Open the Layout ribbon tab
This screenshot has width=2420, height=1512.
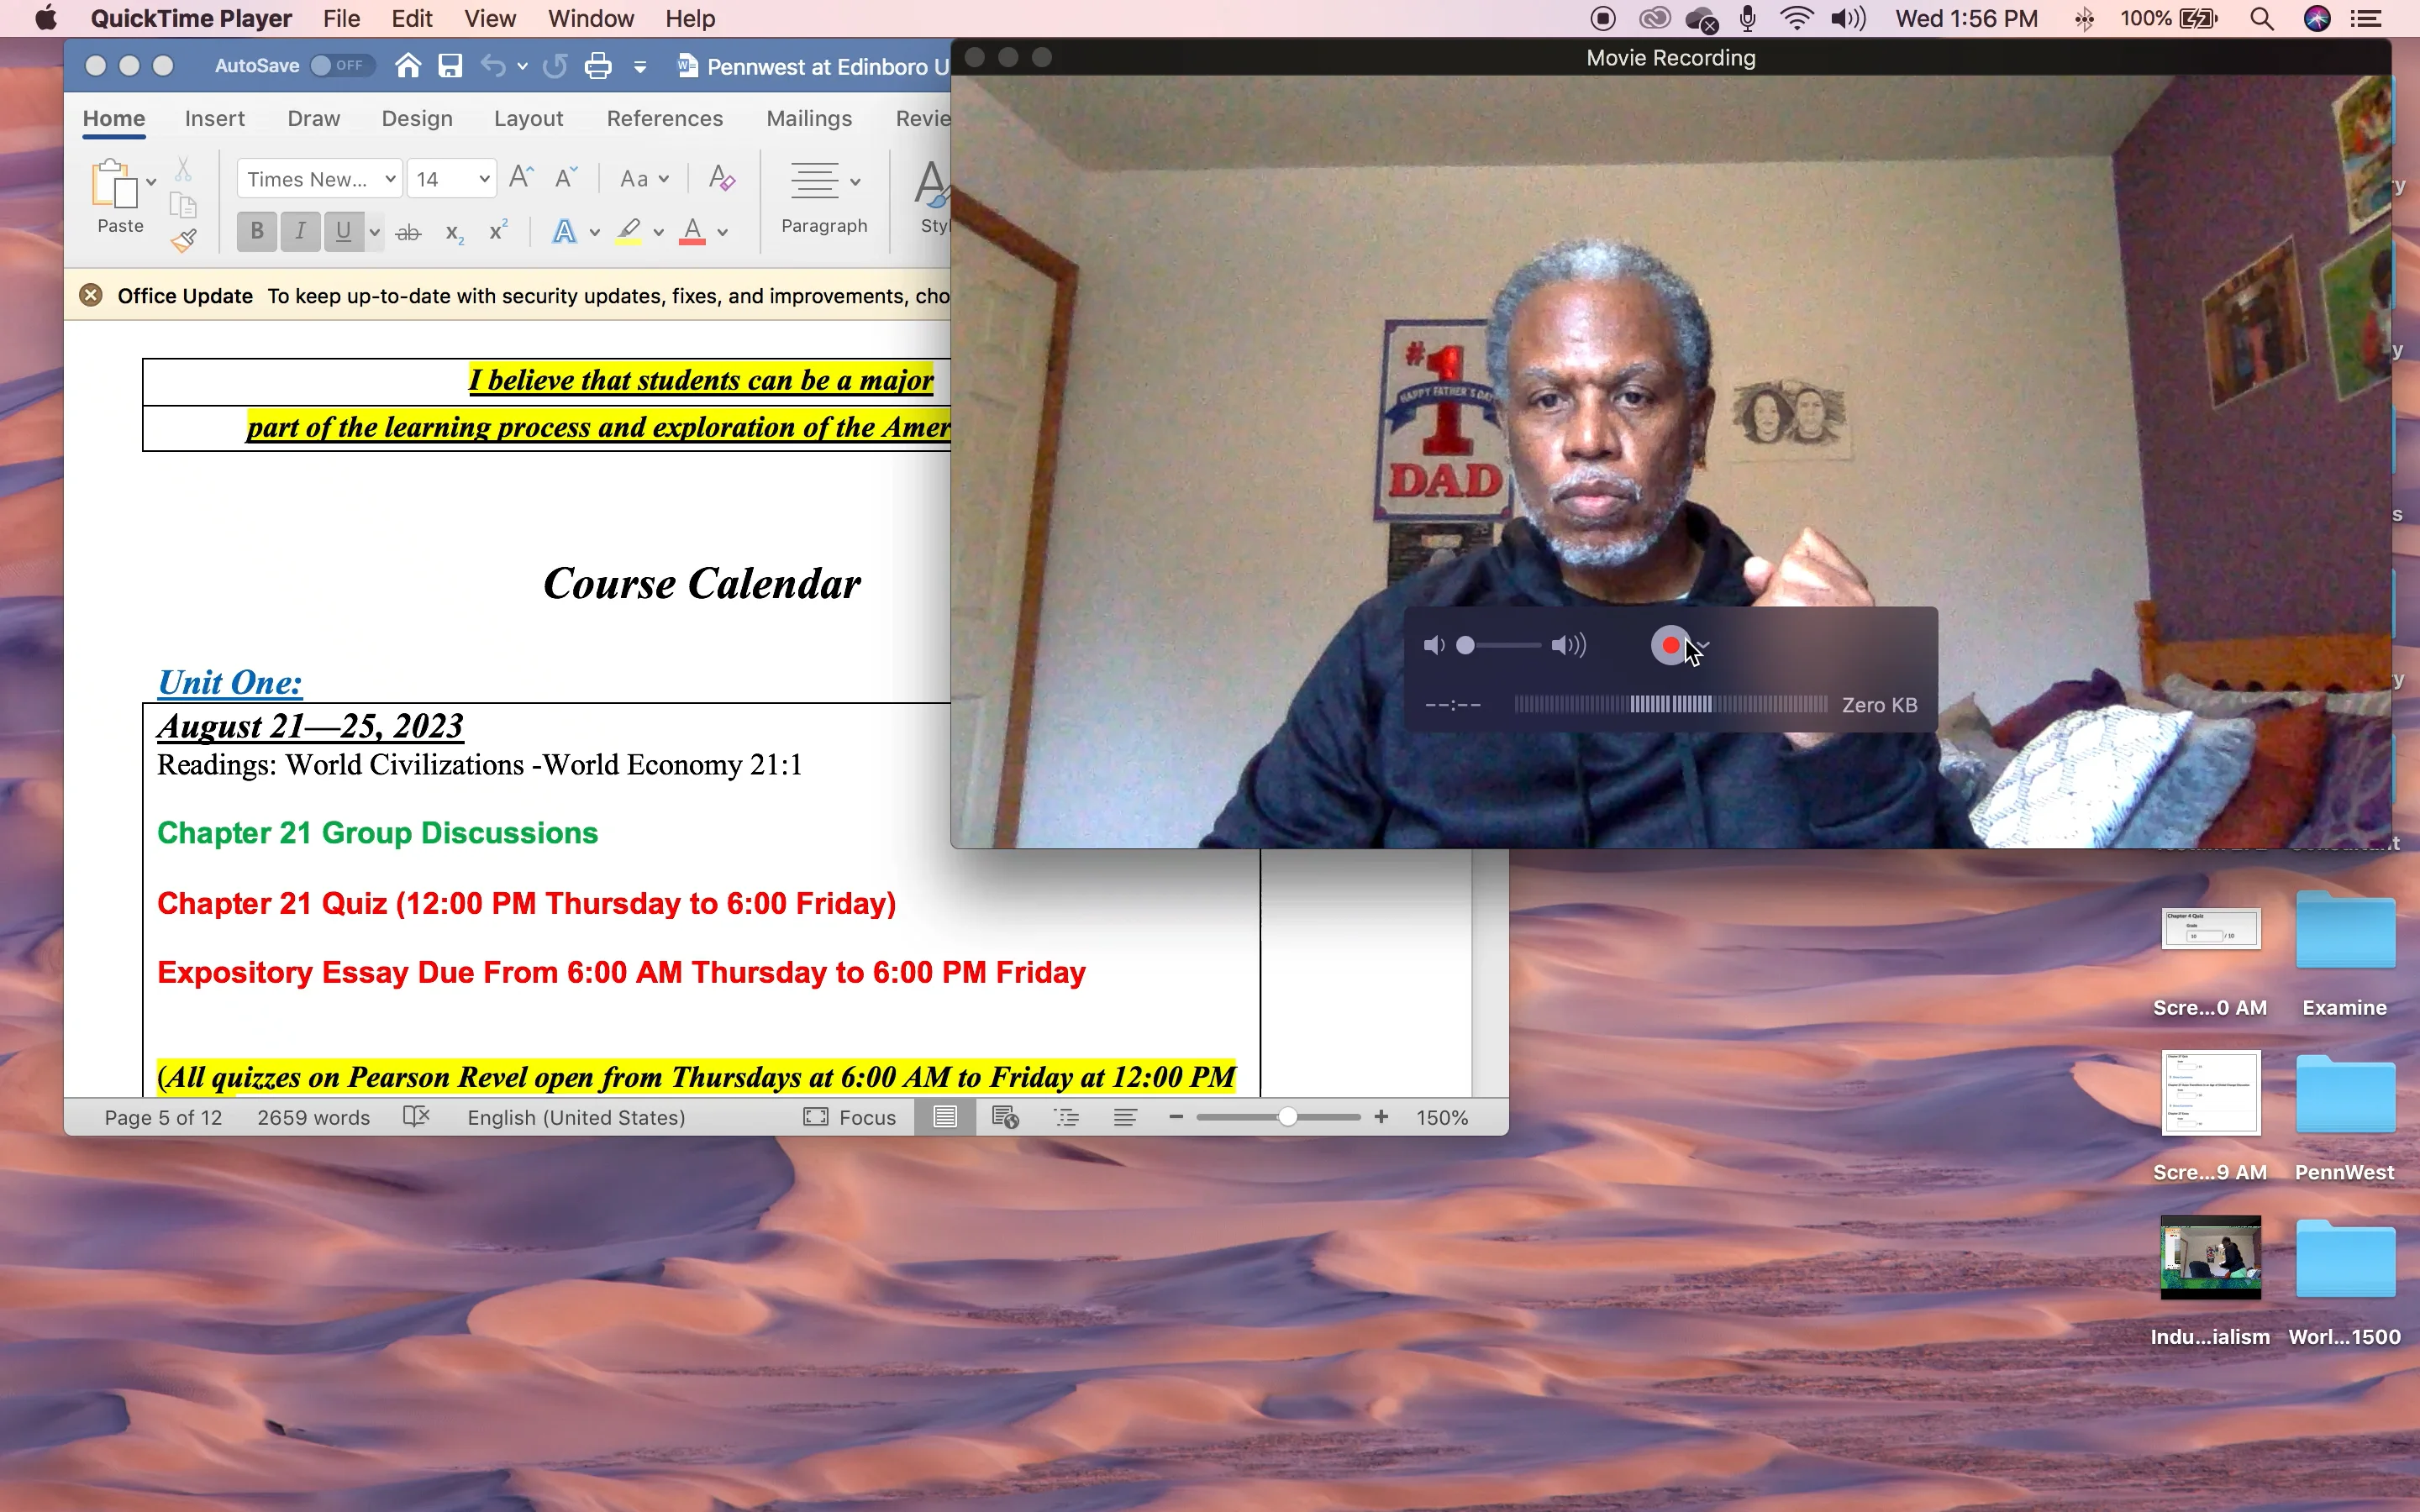[x=528, y=118]
